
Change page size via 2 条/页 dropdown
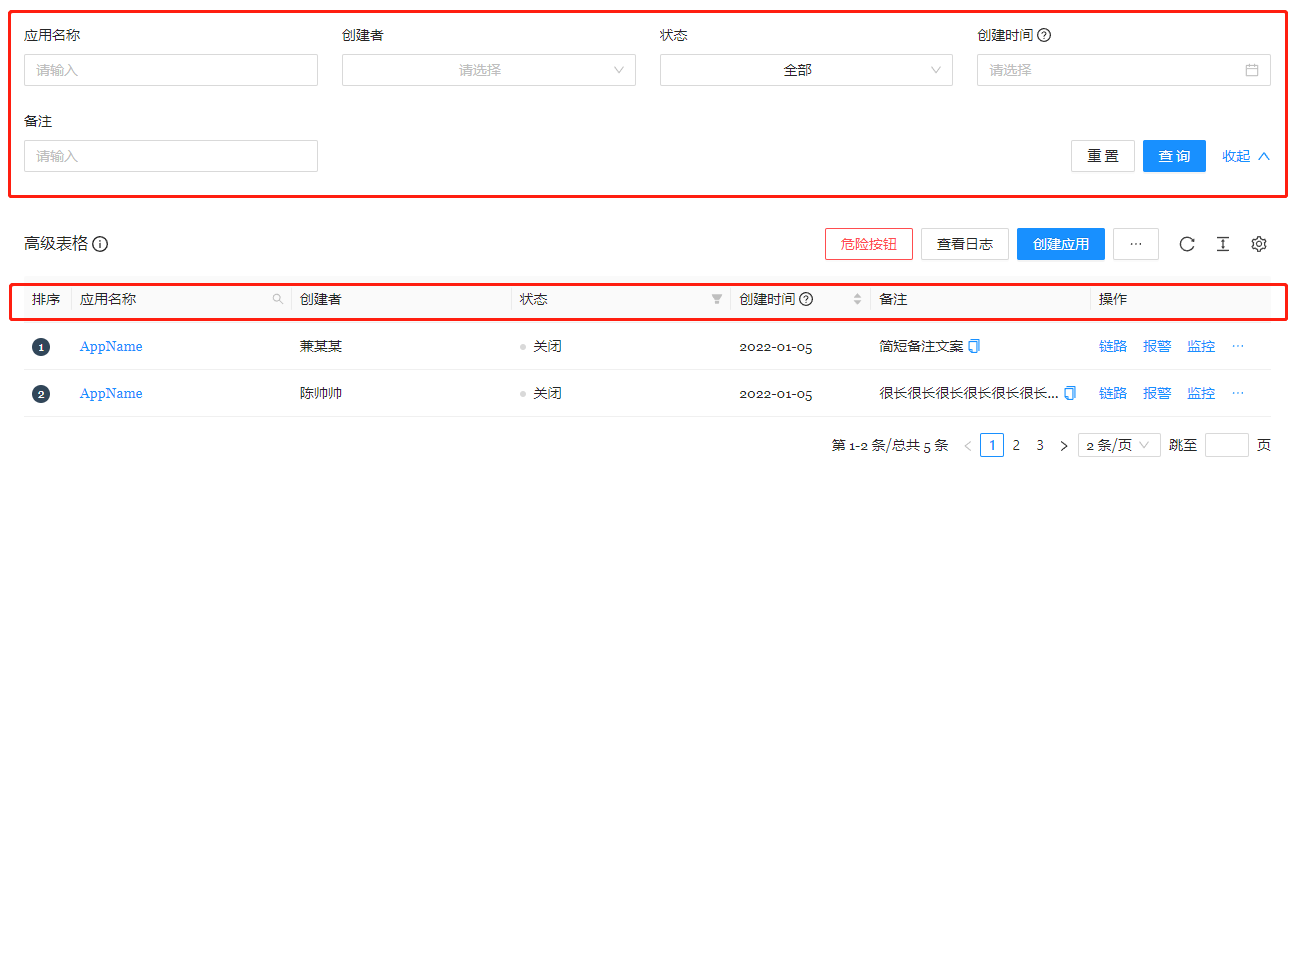1118,444
